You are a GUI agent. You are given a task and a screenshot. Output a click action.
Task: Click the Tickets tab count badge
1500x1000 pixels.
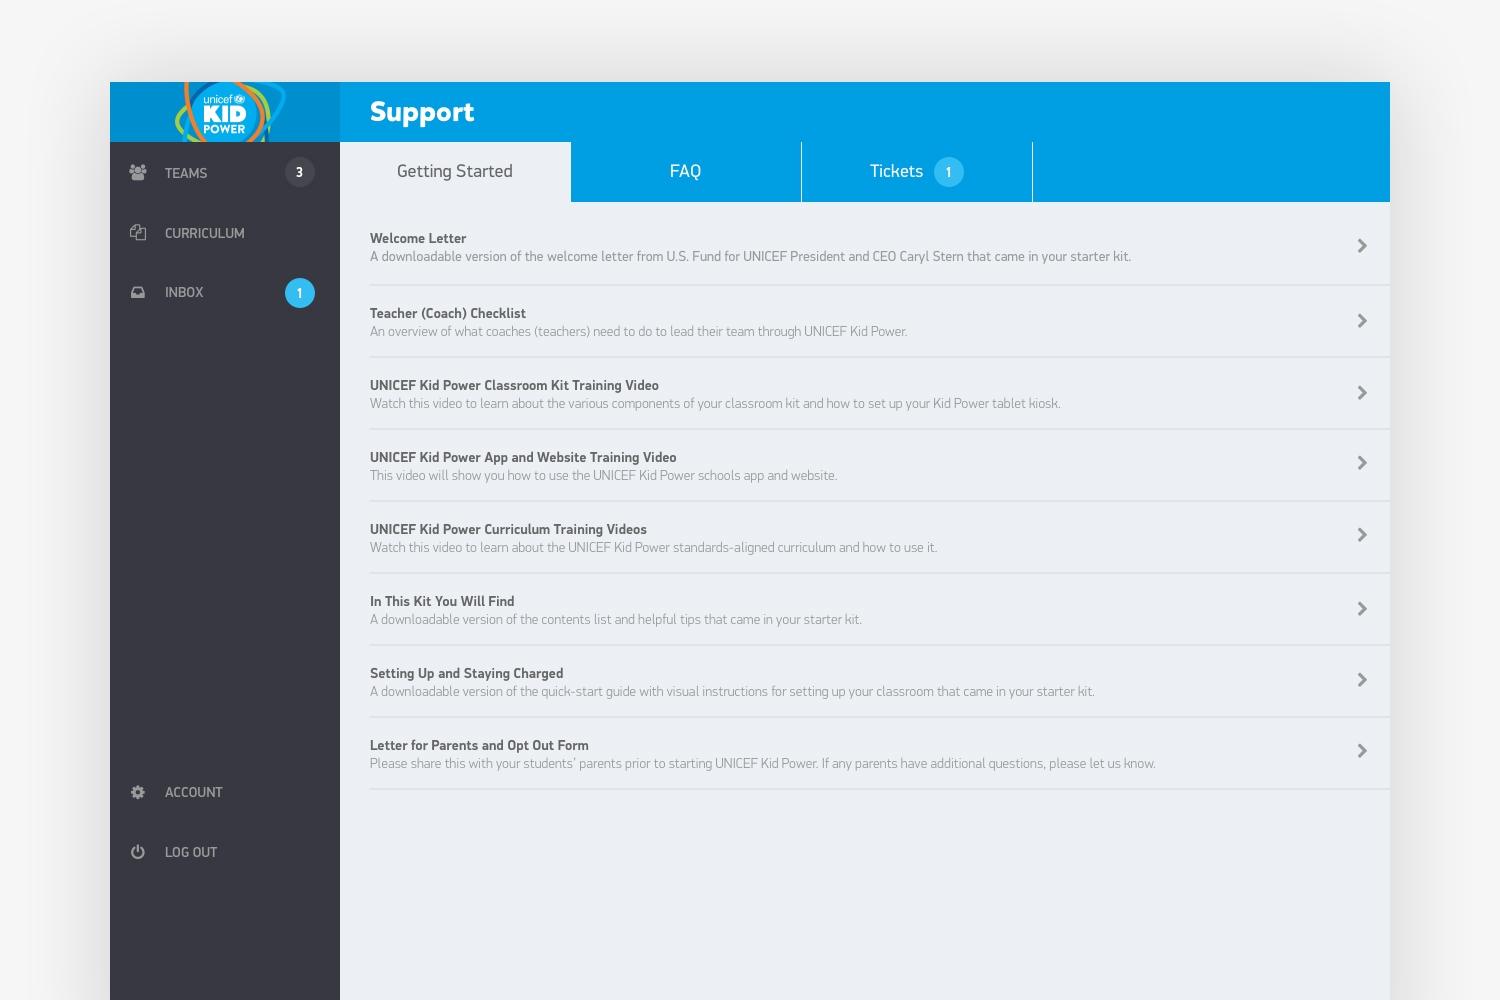coord(949,172)
